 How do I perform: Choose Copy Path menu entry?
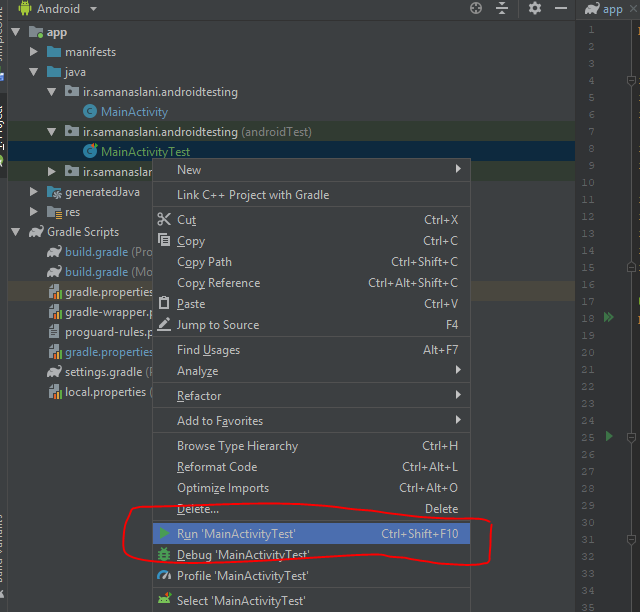click(x=312, y=262)
